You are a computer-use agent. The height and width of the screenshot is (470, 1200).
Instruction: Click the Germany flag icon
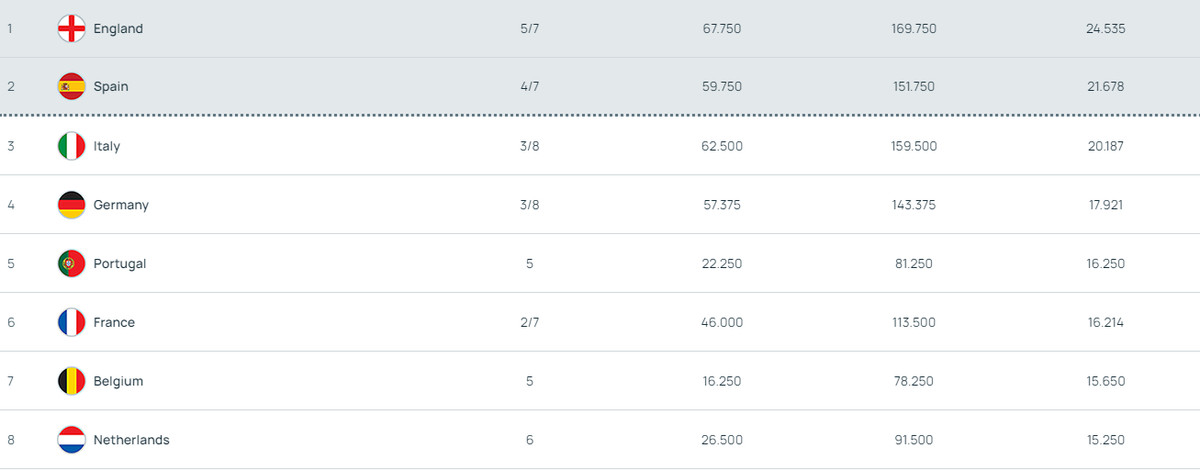71,205
